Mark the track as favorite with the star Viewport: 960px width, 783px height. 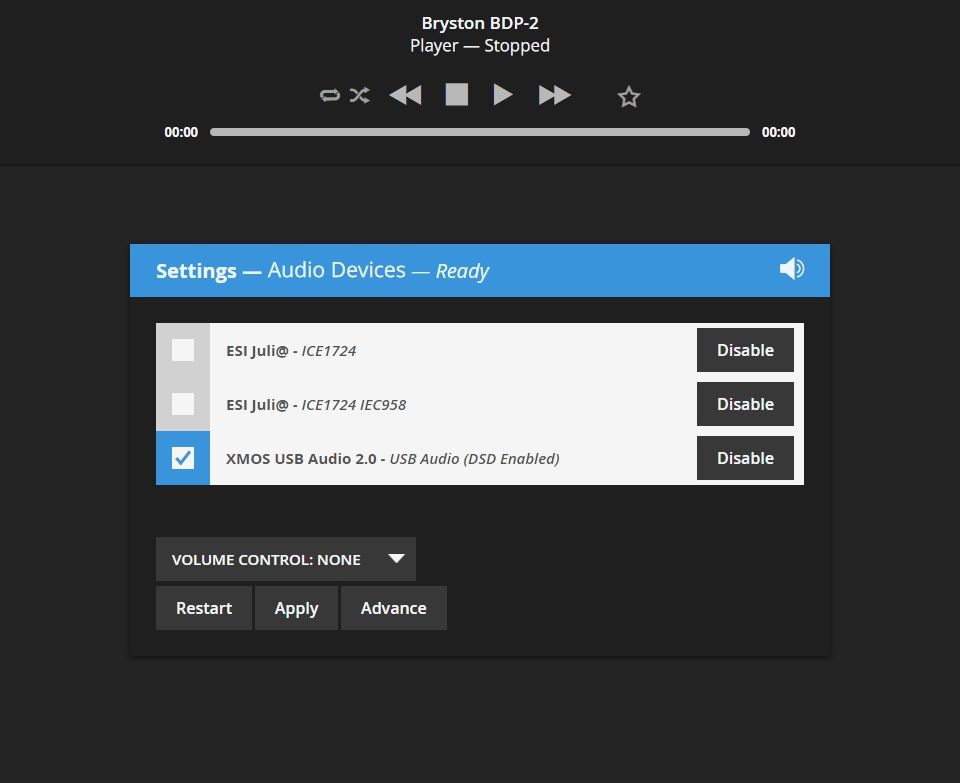pyautogui.click(x=629, y=97)
